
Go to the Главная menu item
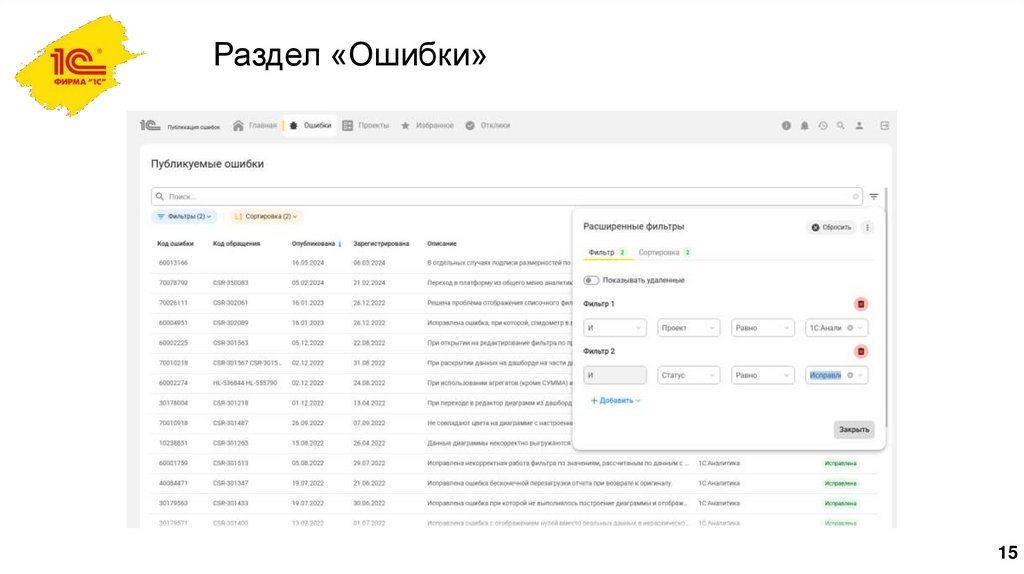tap(255, 125)
